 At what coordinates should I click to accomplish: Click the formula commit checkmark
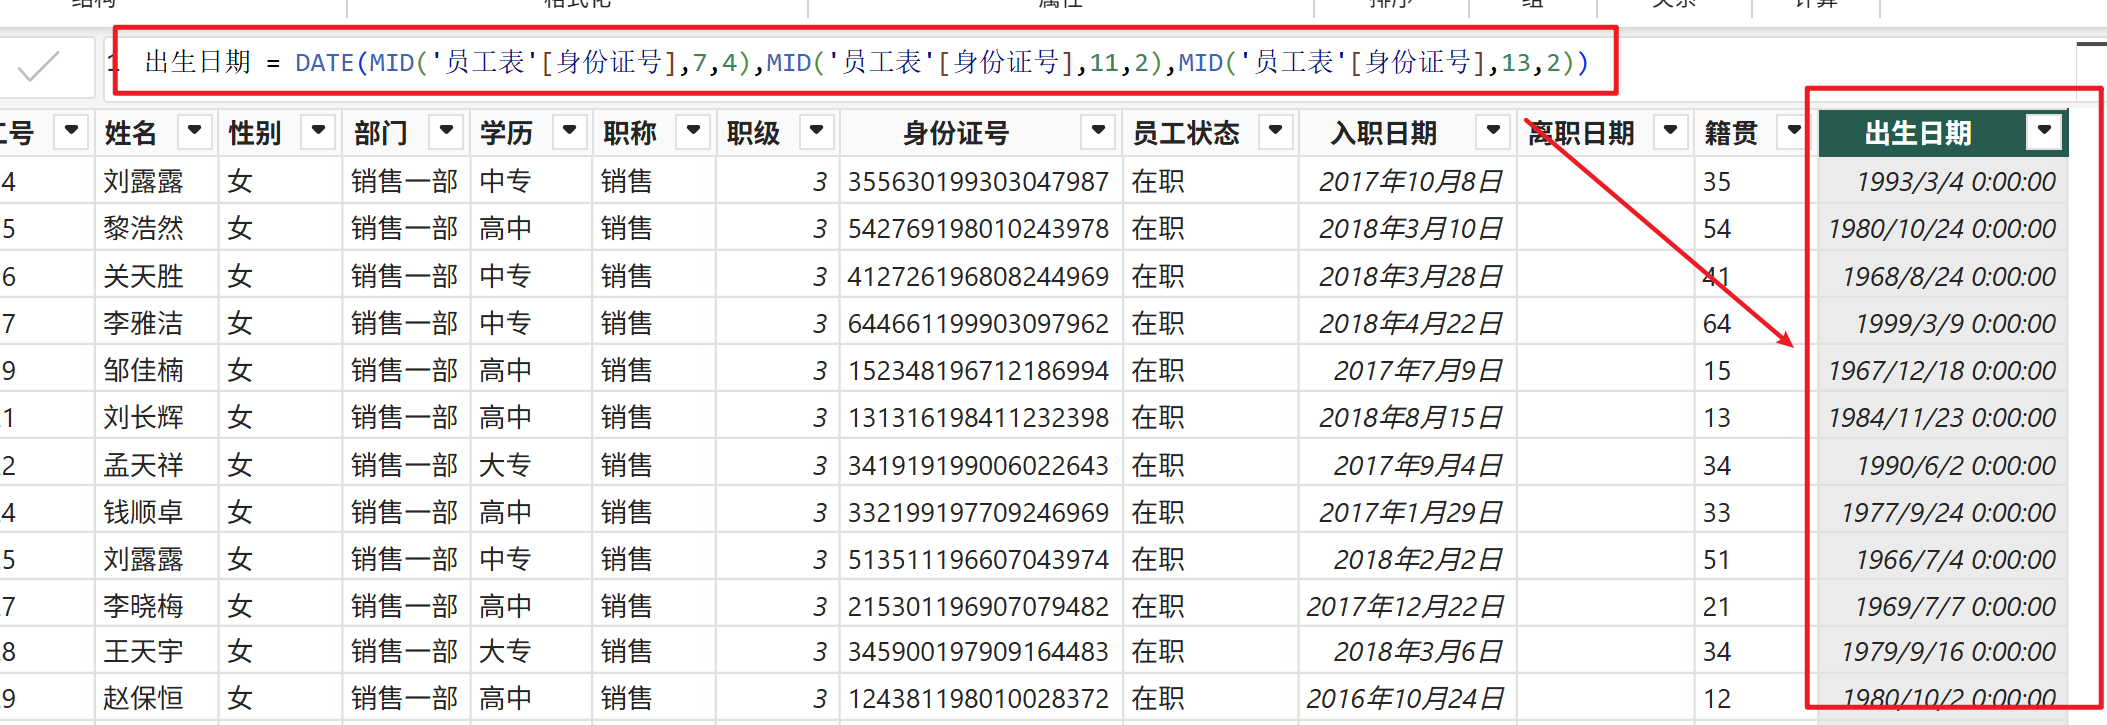pos(40,66)
